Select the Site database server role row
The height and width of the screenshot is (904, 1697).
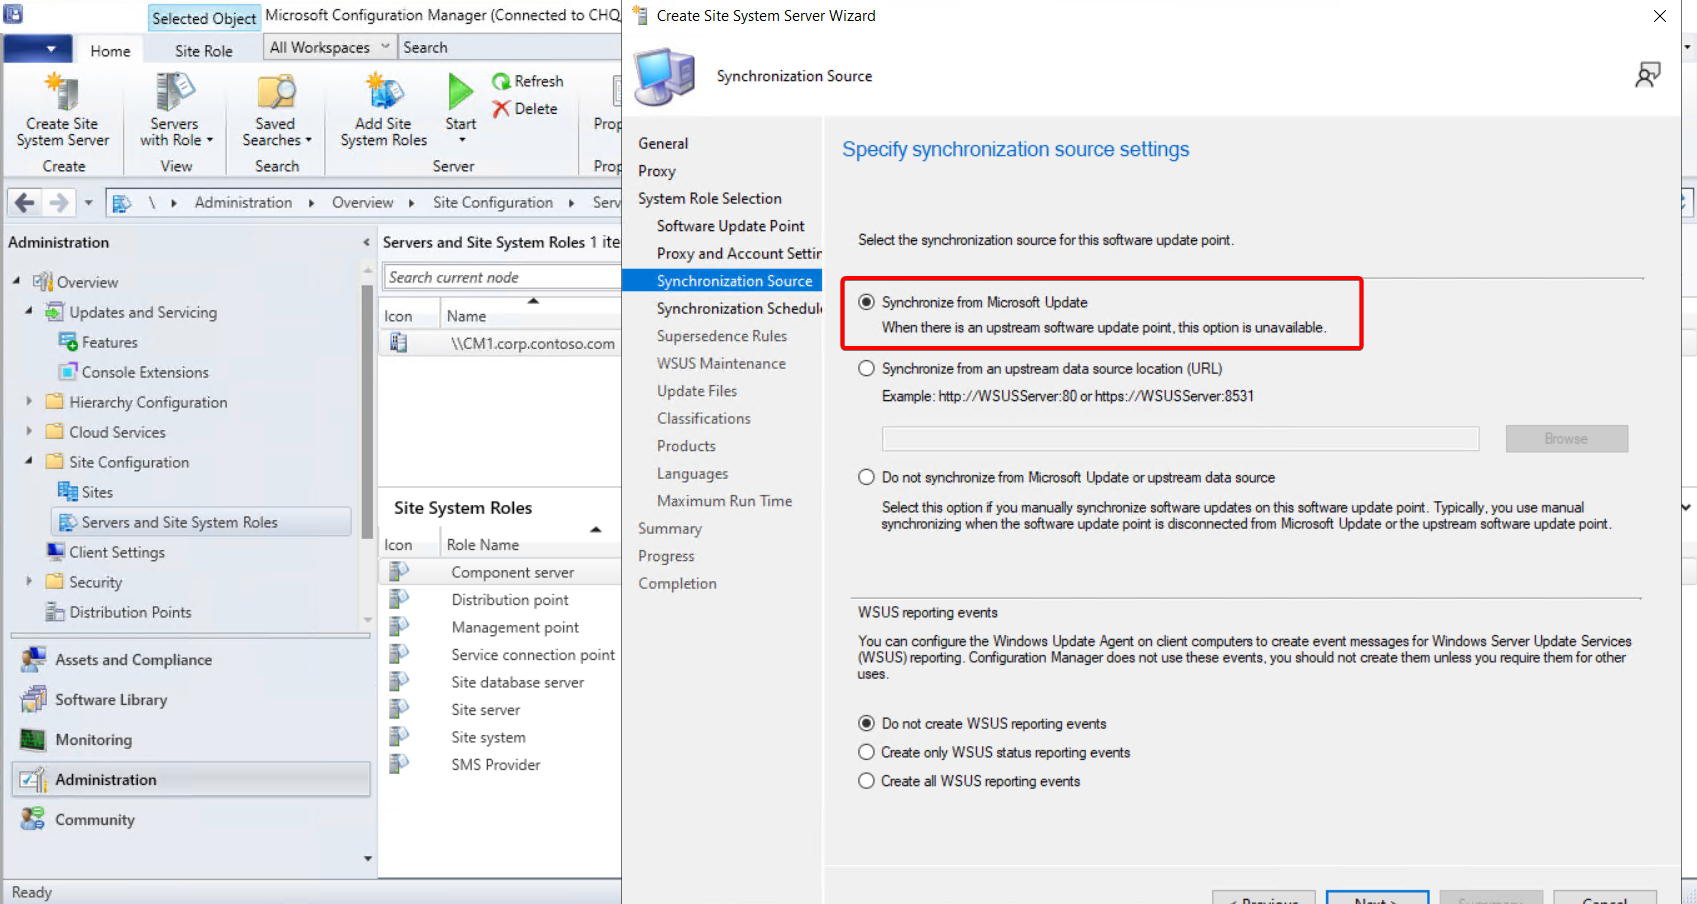[x=500, y=682]
